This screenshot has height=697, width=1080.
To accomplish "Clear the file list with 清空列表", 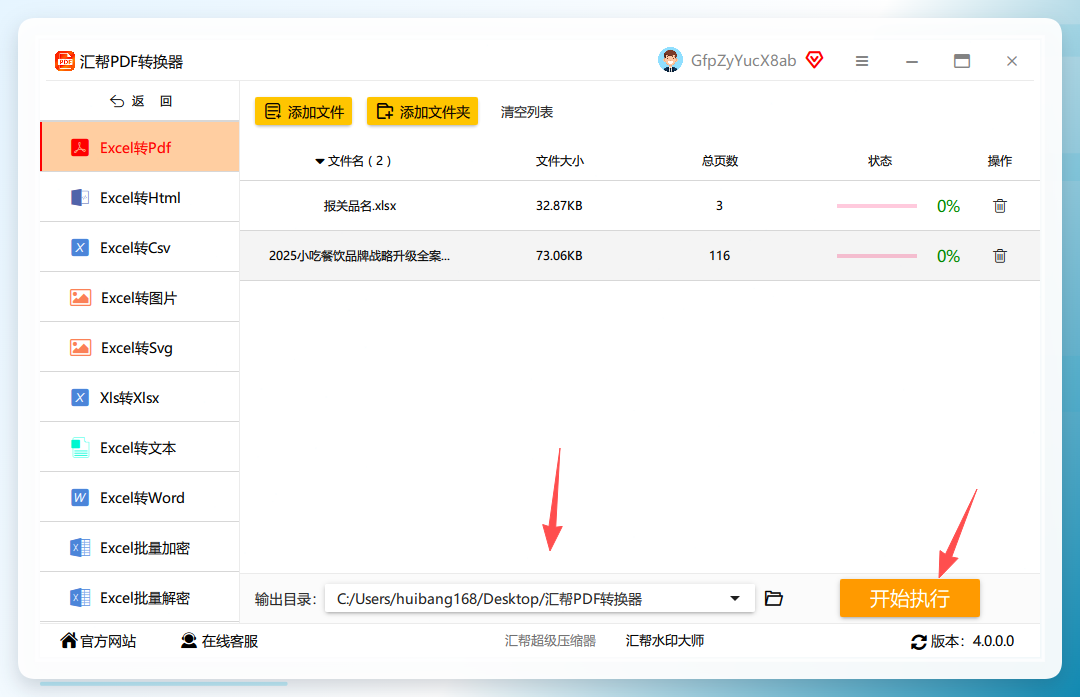I will point(527,112).
